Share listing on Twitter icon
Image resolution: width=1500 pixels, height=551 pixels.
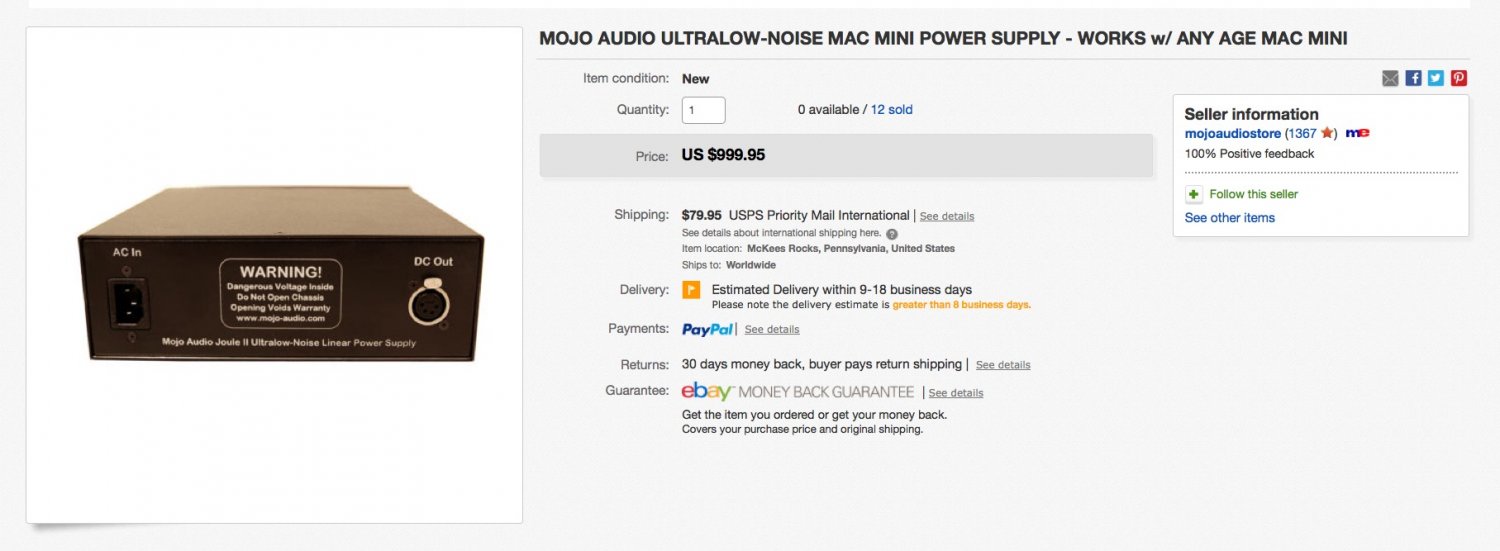point(1436,78)
